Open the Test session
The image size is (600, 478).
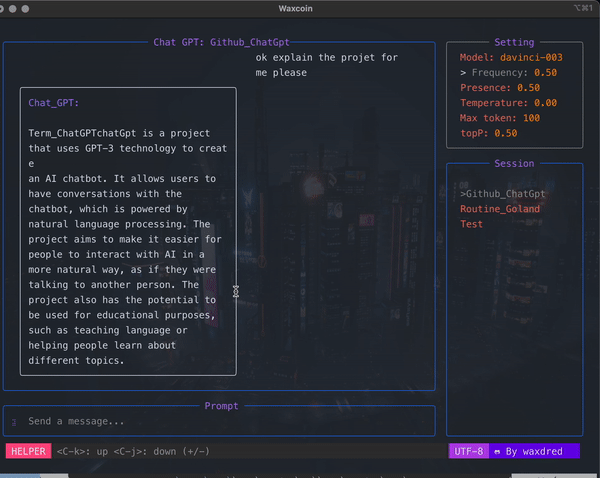pyautogui.click(x=471, y=224)
